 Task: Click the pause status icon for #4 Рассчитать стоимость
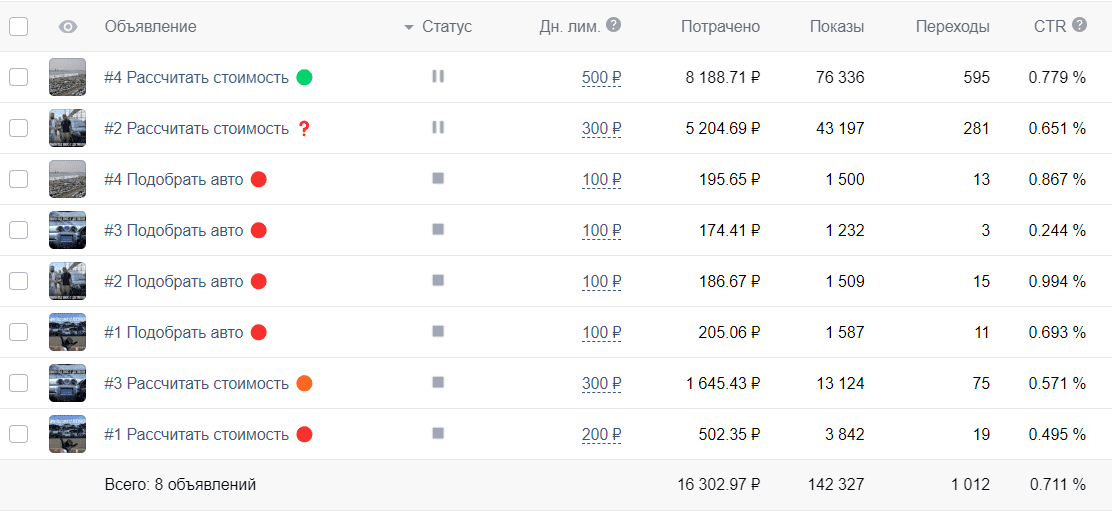pyautogui.click(x=438, y=77)
